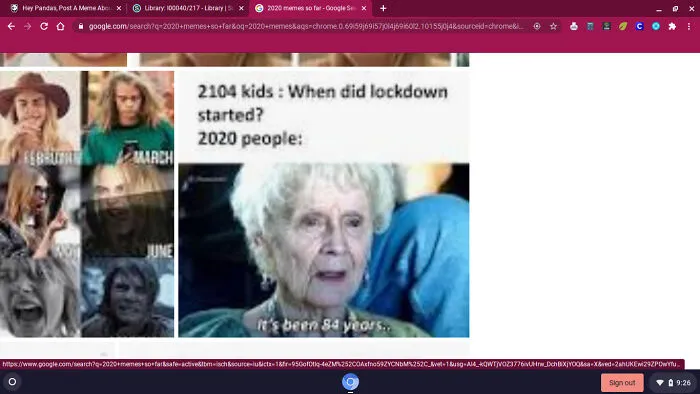View site security lock info
Image resolution: width=700 pixels, height=394 pixels.
pos(81,26)
